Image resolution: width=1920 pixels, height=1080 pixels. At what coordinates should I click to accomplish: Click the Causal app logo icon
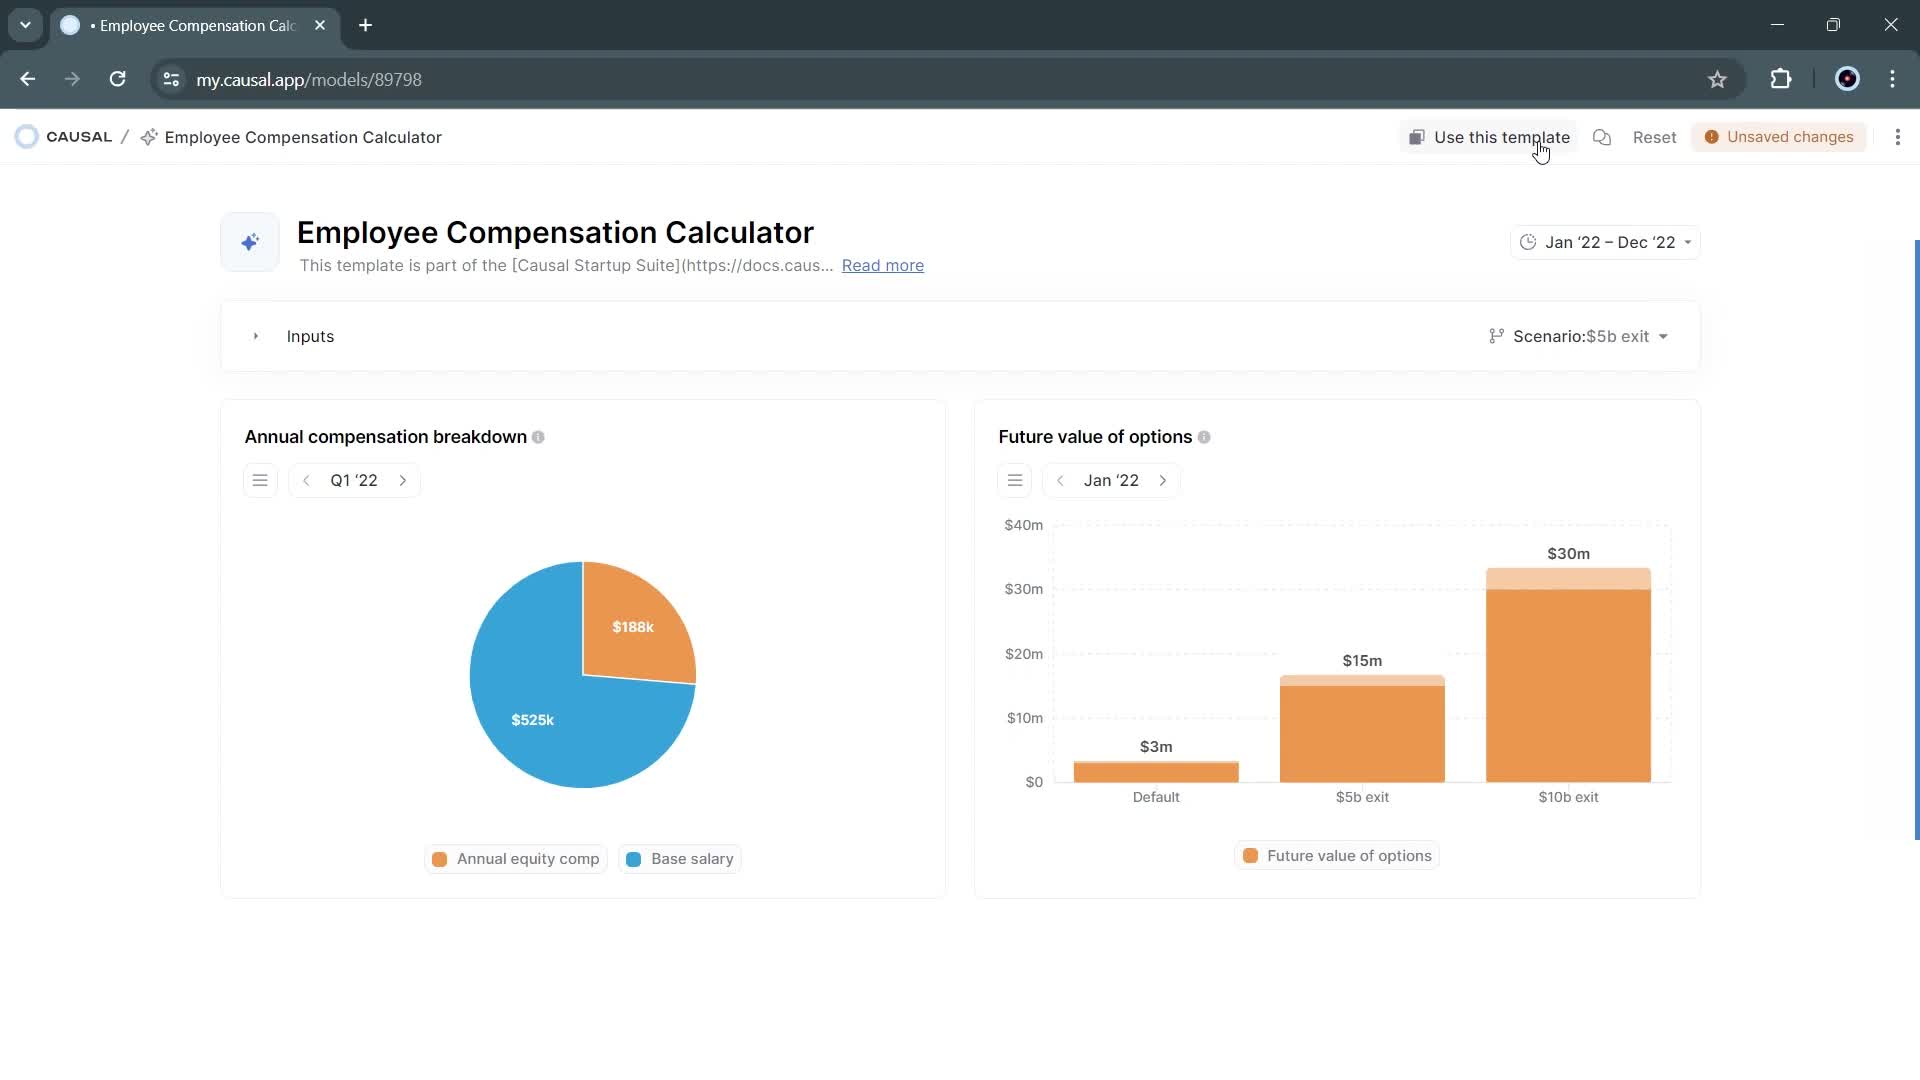point(25,137)
